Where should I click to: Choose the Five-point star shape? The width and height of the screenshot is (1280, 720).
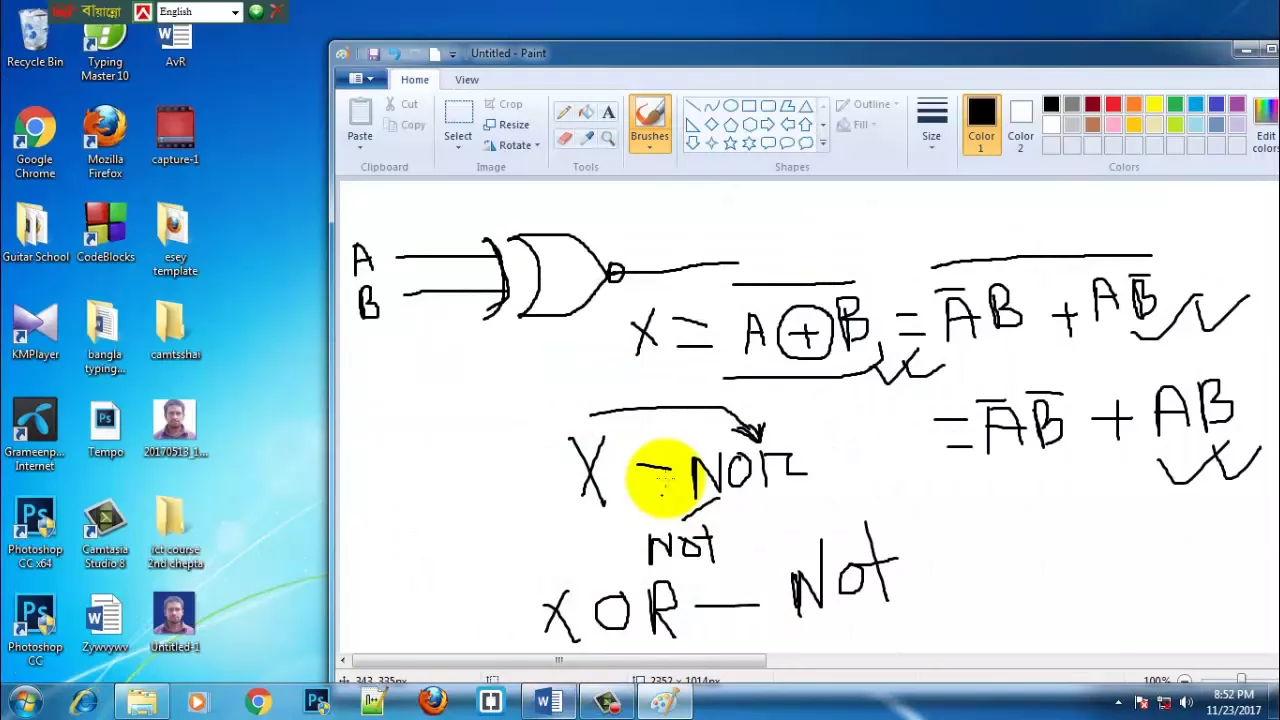tap(731, 143)
